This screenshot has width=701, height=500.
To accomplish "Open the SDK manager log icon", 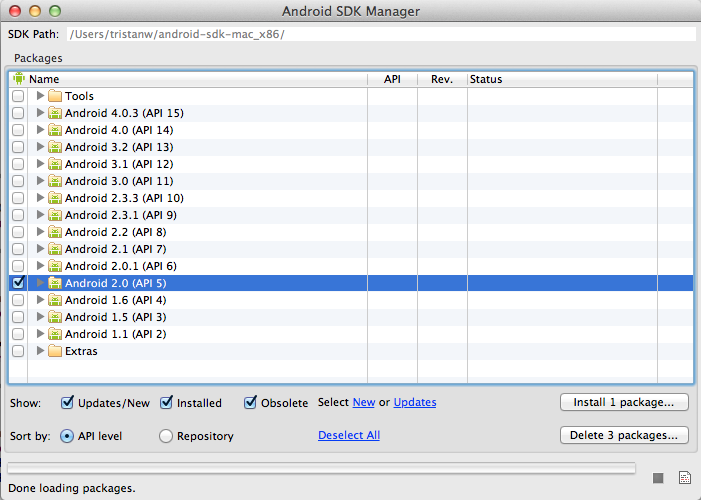I will pos(684,478).
